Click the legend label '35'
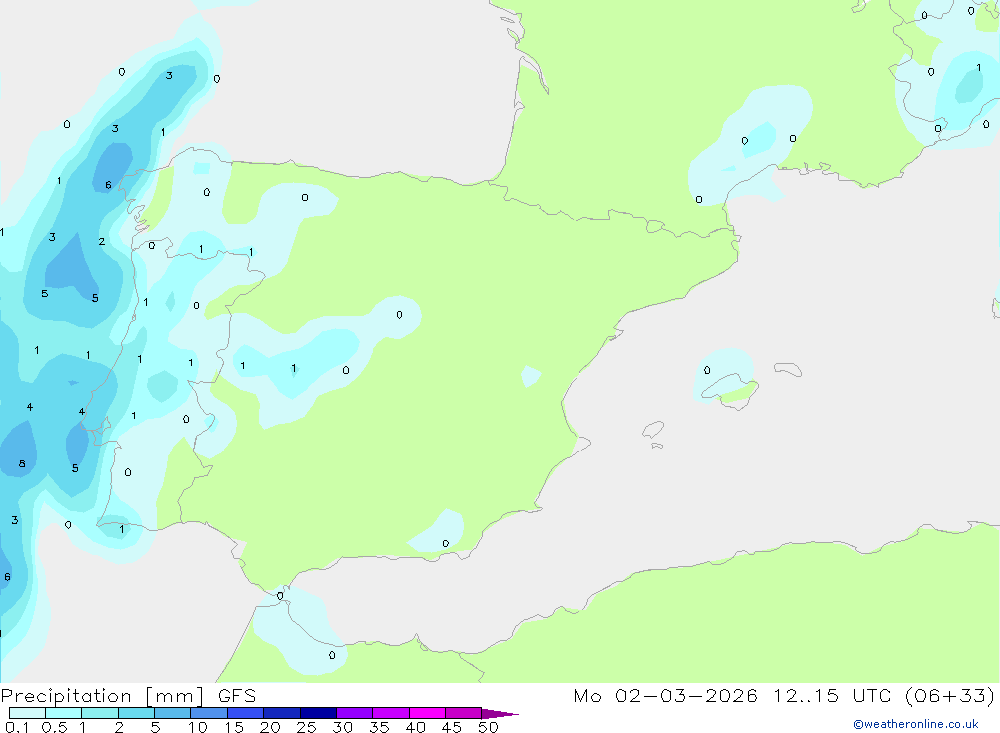 [x=379, y=727]
